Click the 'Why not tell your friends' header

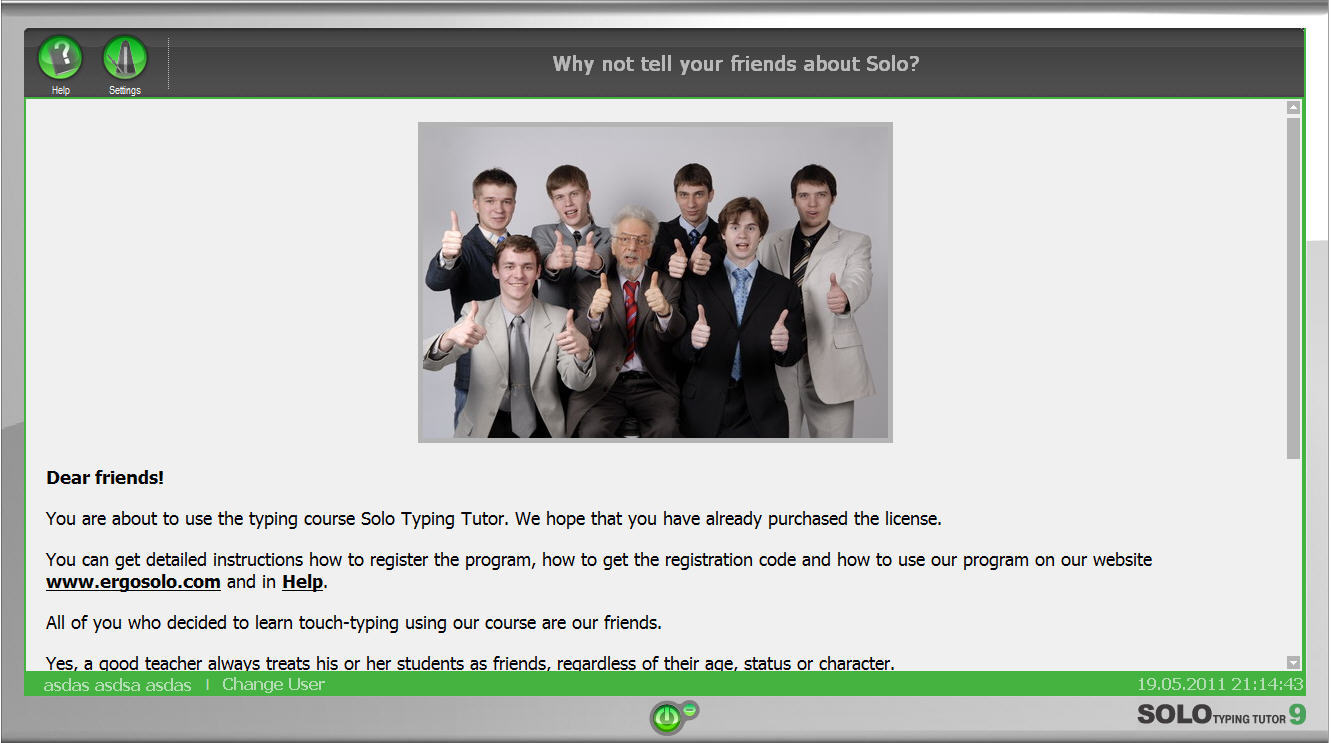coord(735,64)
